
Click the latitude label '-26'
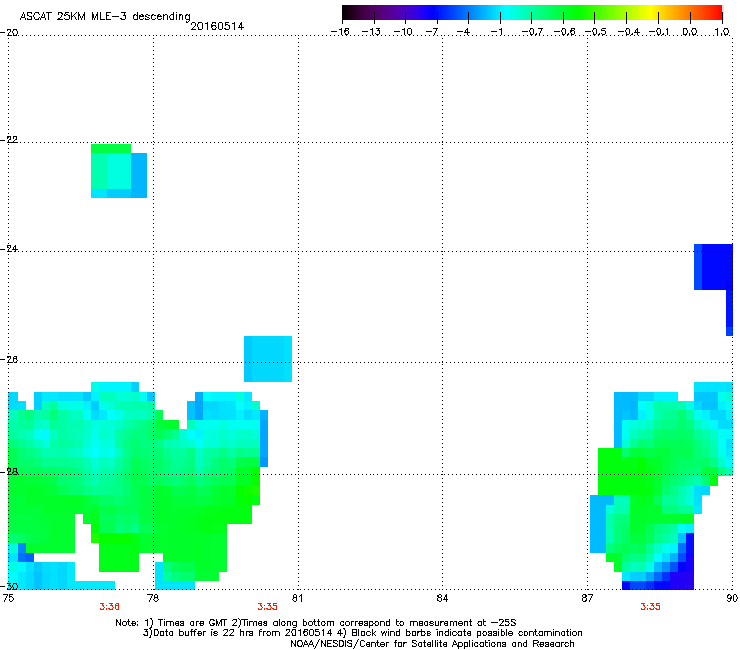pos(9,359)
